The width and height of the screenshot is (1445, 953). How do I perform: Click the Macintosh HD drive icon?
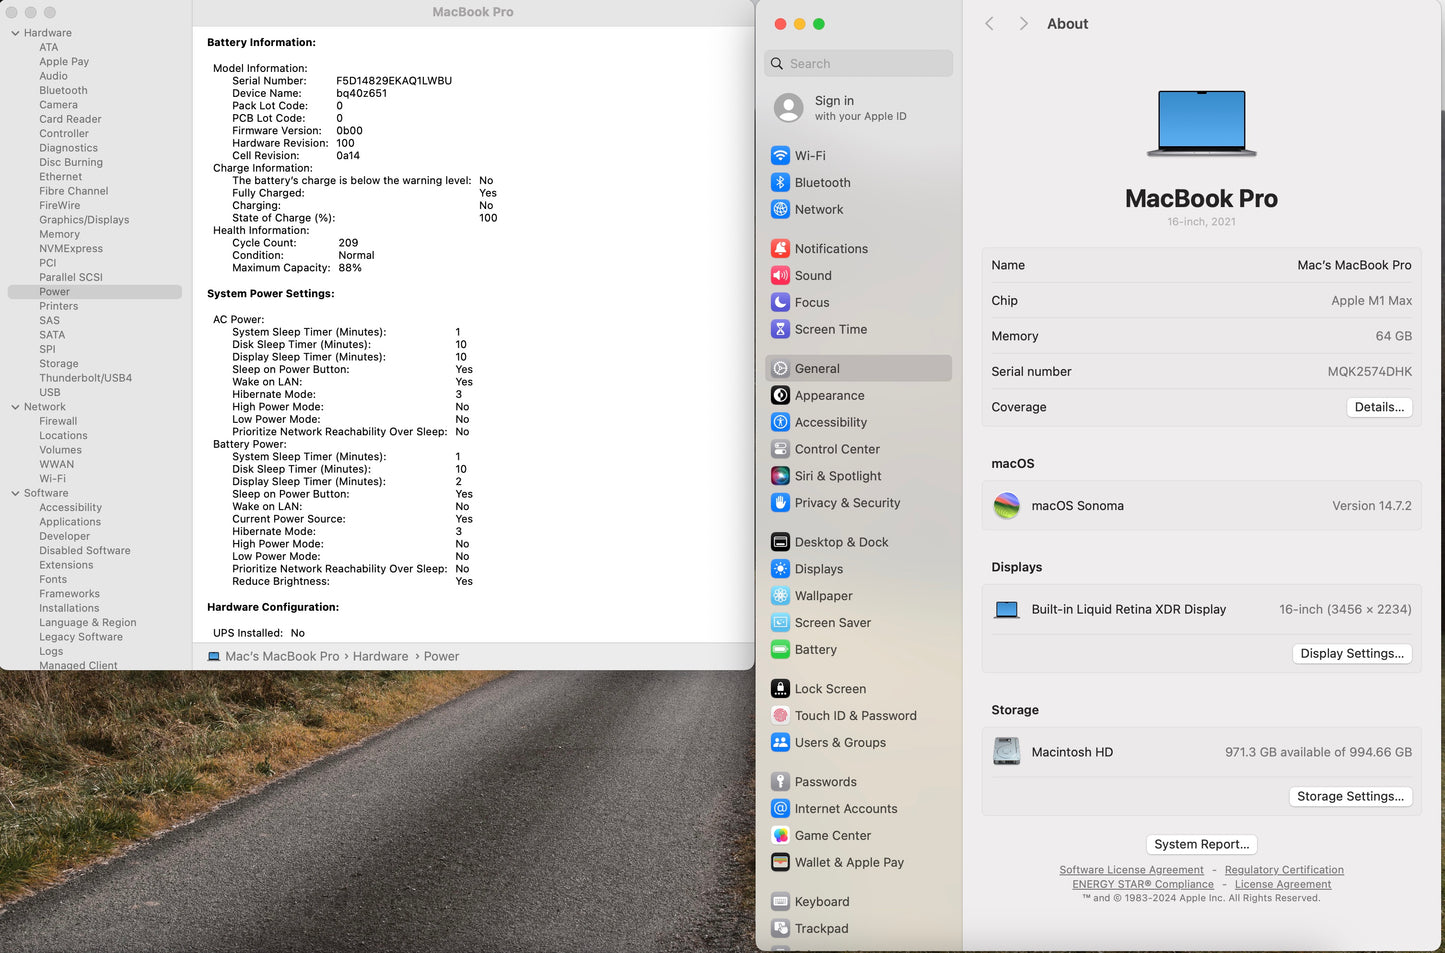1006,752
